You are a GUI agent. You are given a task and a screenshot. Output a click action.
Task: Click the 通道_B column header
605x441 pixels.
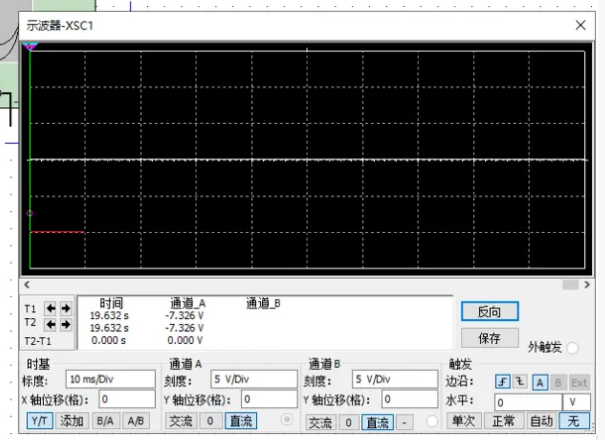point(264,304)
